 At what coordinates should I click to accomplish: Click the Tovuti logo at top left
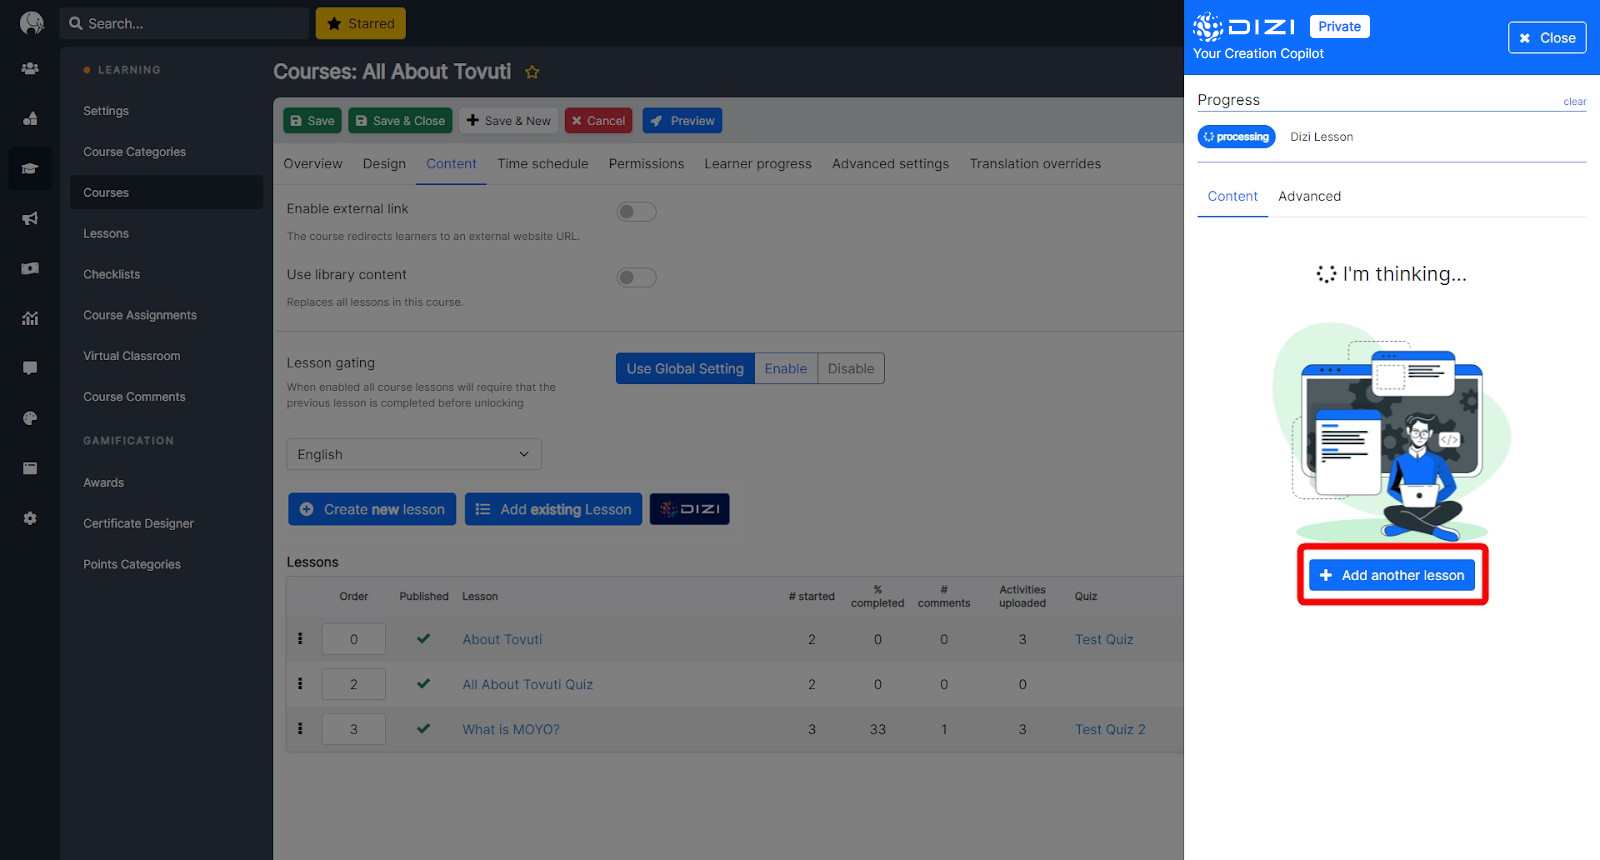point(31,23)
